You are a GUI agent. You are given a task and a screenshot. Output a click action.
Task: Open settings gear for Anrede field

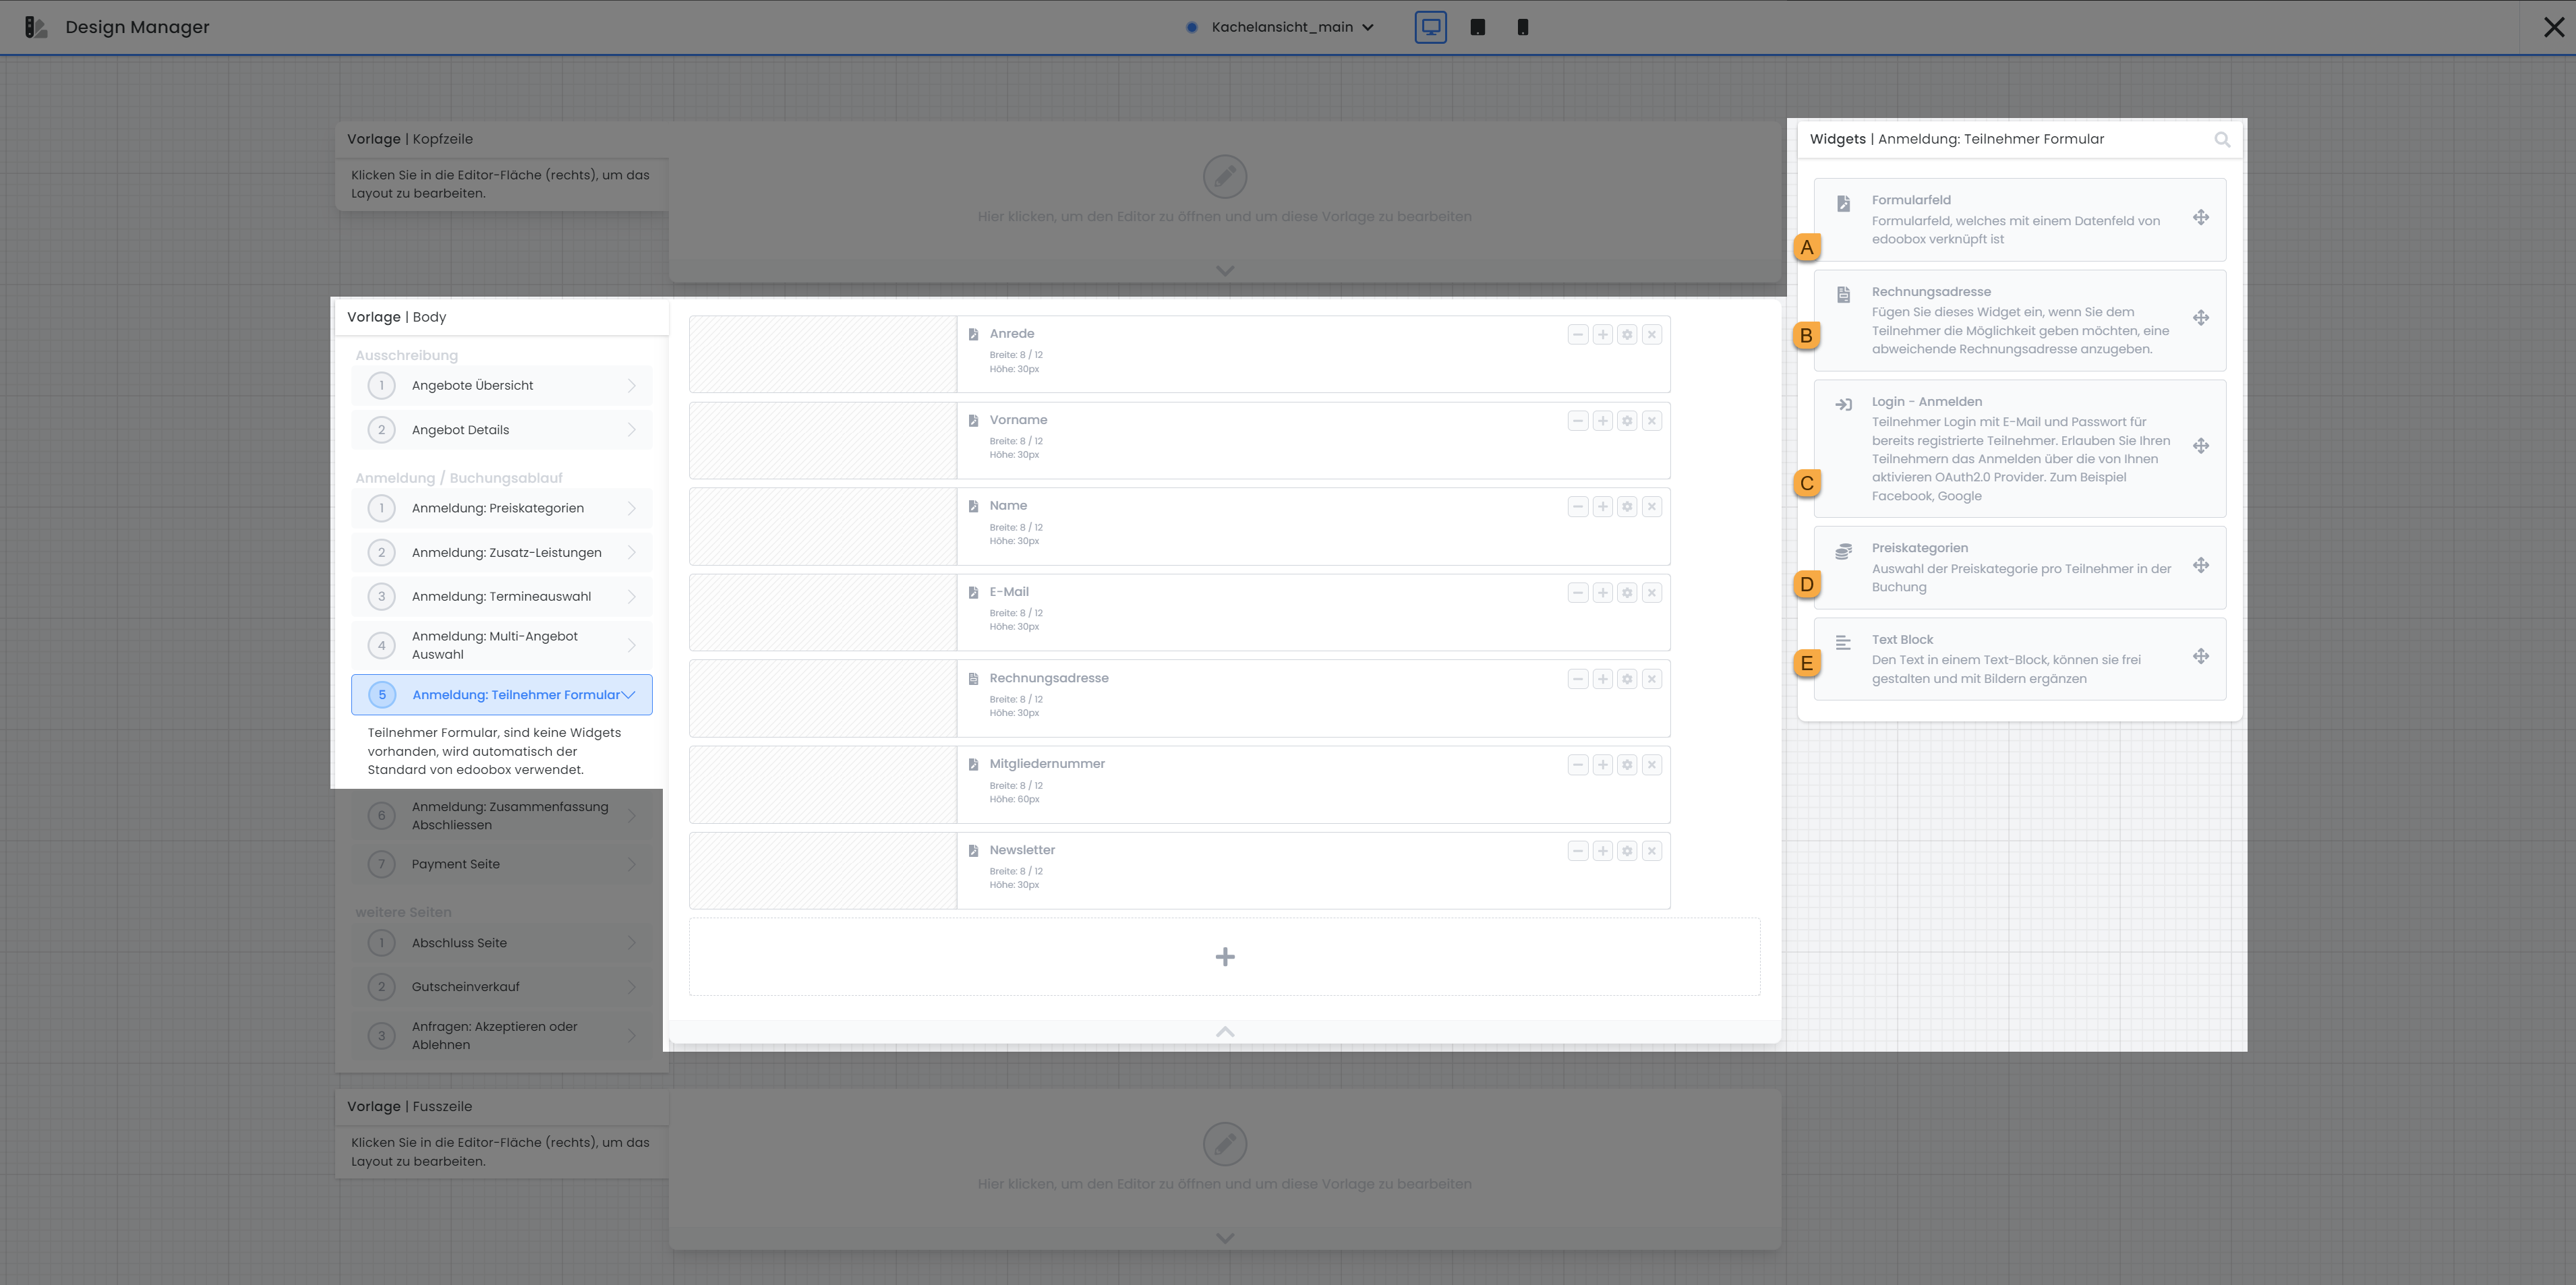click(1627, 335)
